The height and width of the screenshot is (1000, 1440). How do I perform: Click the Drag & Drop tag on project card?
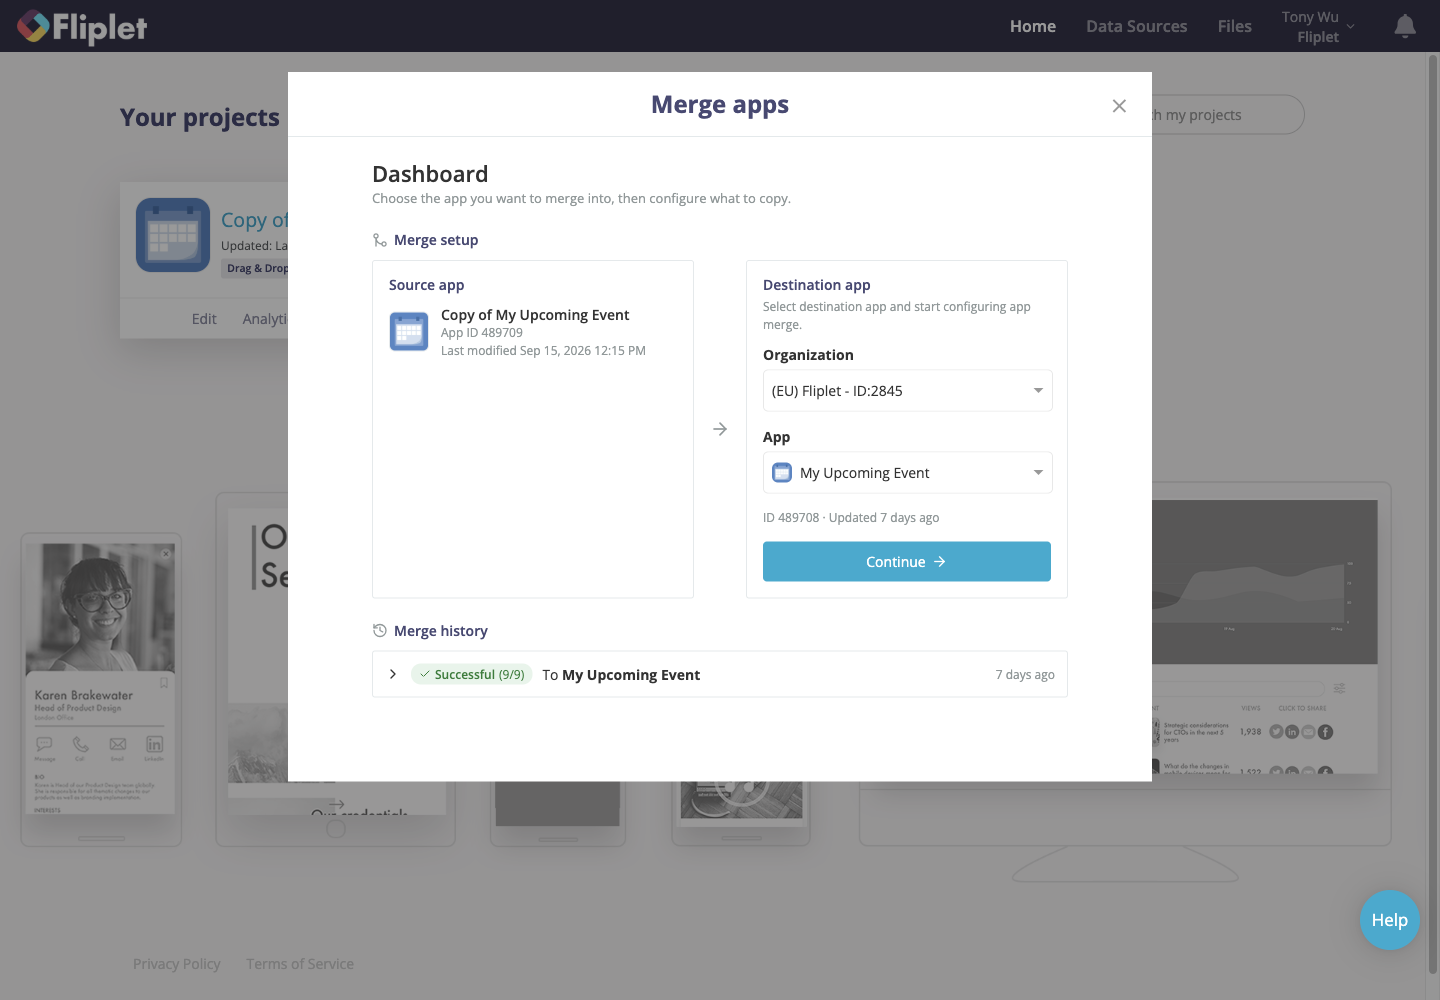(256, 268)
